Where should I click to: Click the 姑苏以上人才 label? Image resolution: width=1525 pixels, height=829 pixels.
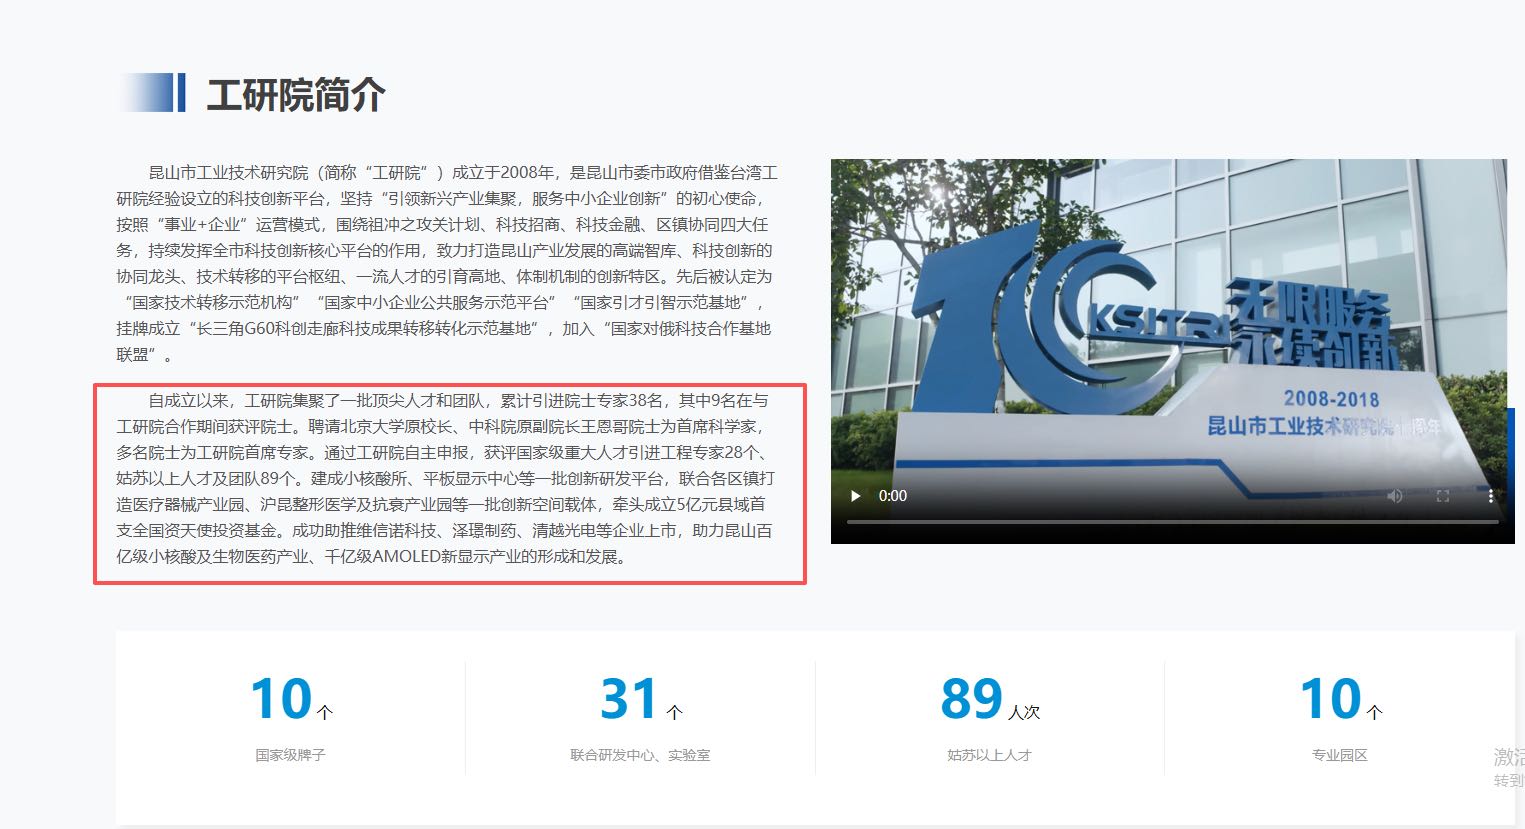[989, 755]
